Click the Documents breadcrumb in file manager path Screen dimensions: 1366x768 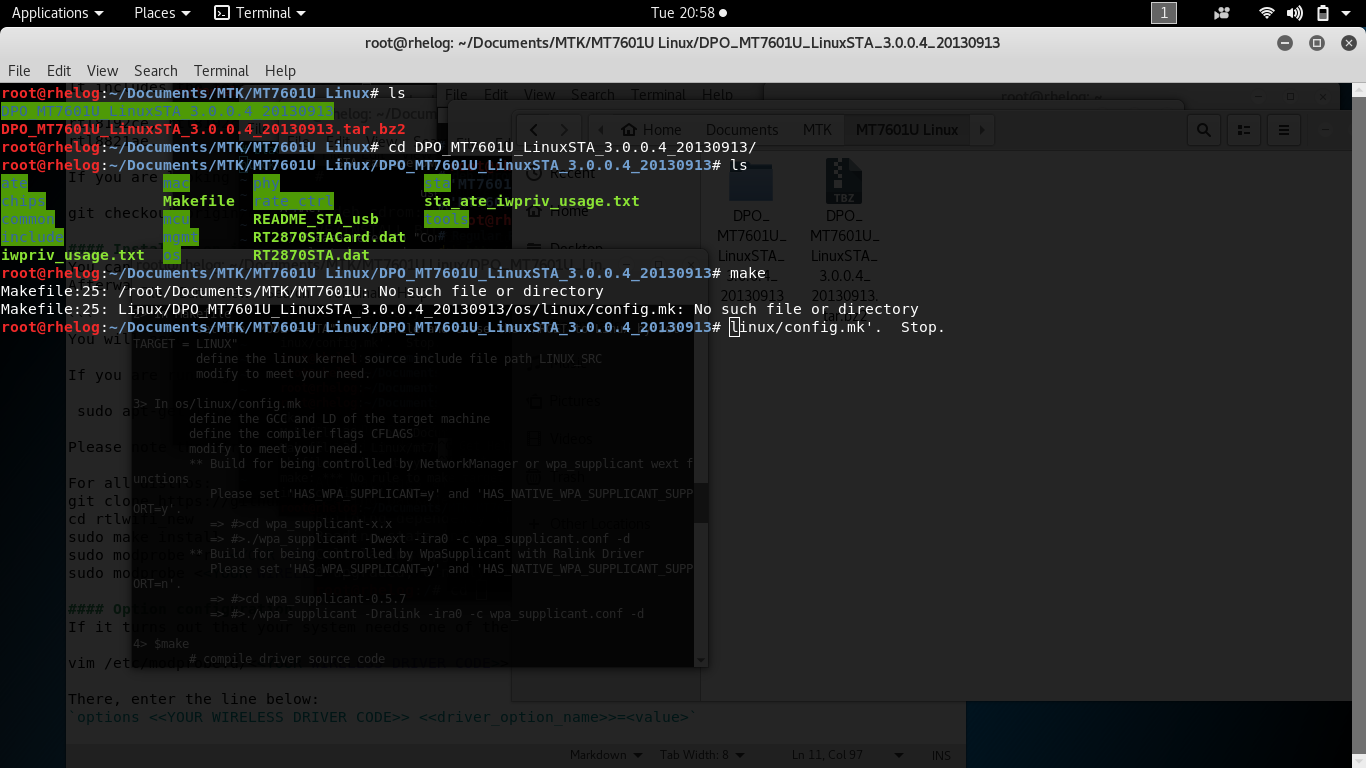(741, 130)
